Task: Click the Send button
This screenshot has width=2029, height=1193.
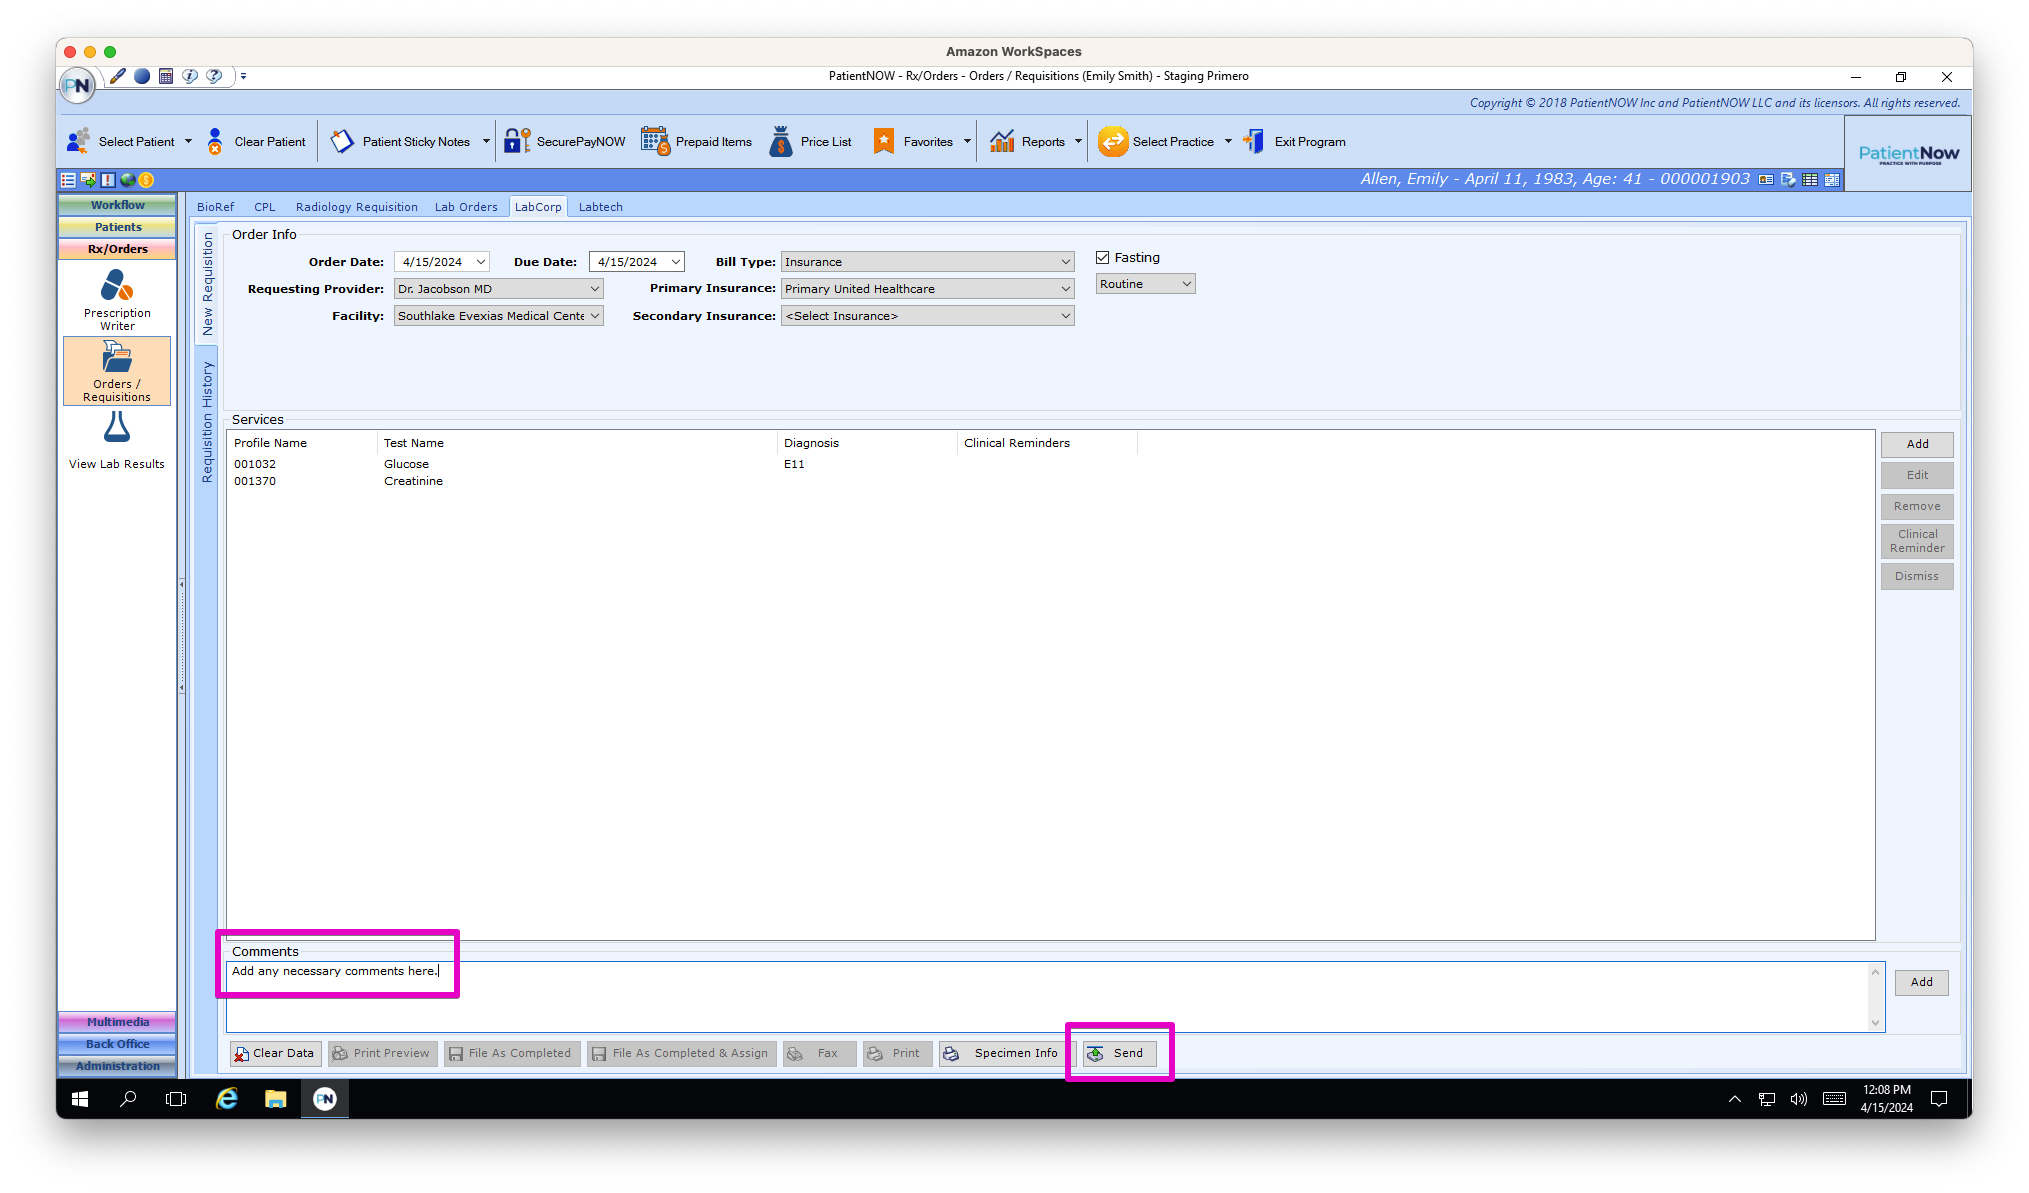Action: point(1120,1053)
